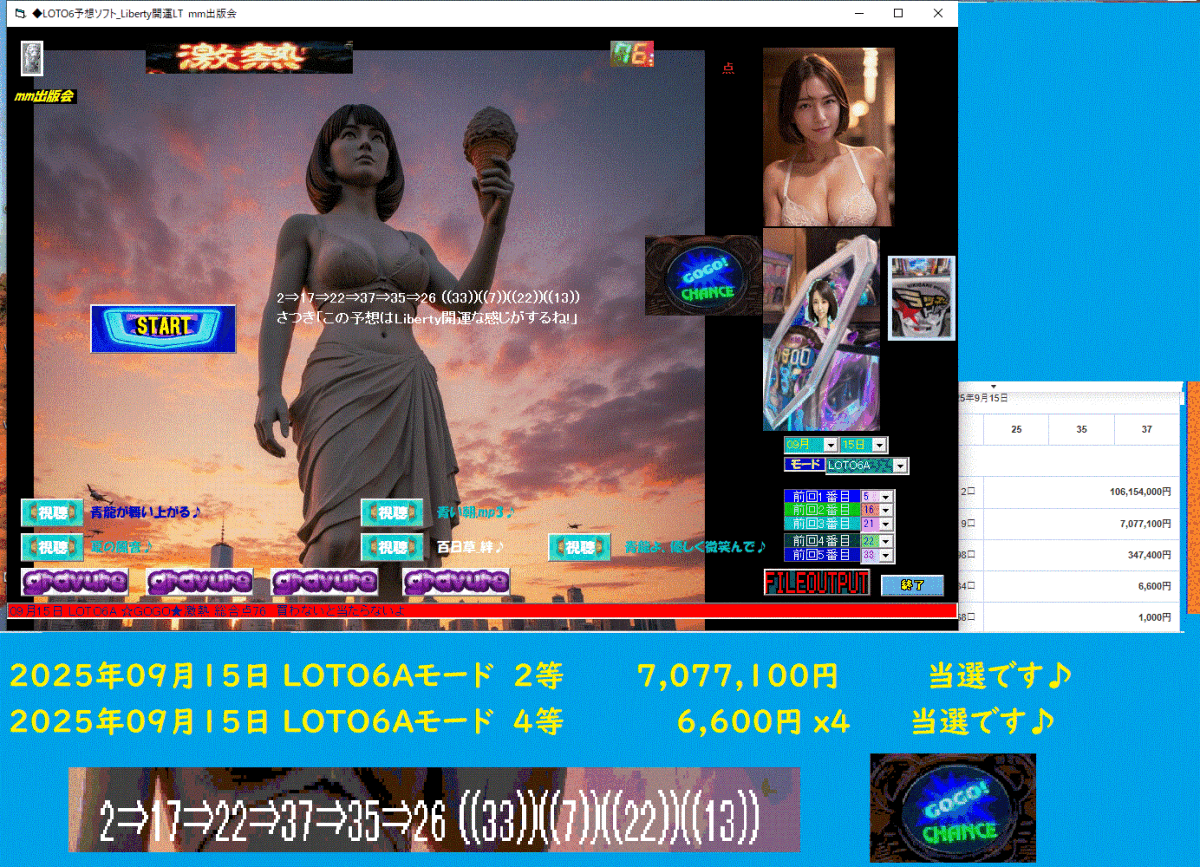
Task: Click the GOGO! CHANCE lamp beside the slot machine
Action: (703, 276)
